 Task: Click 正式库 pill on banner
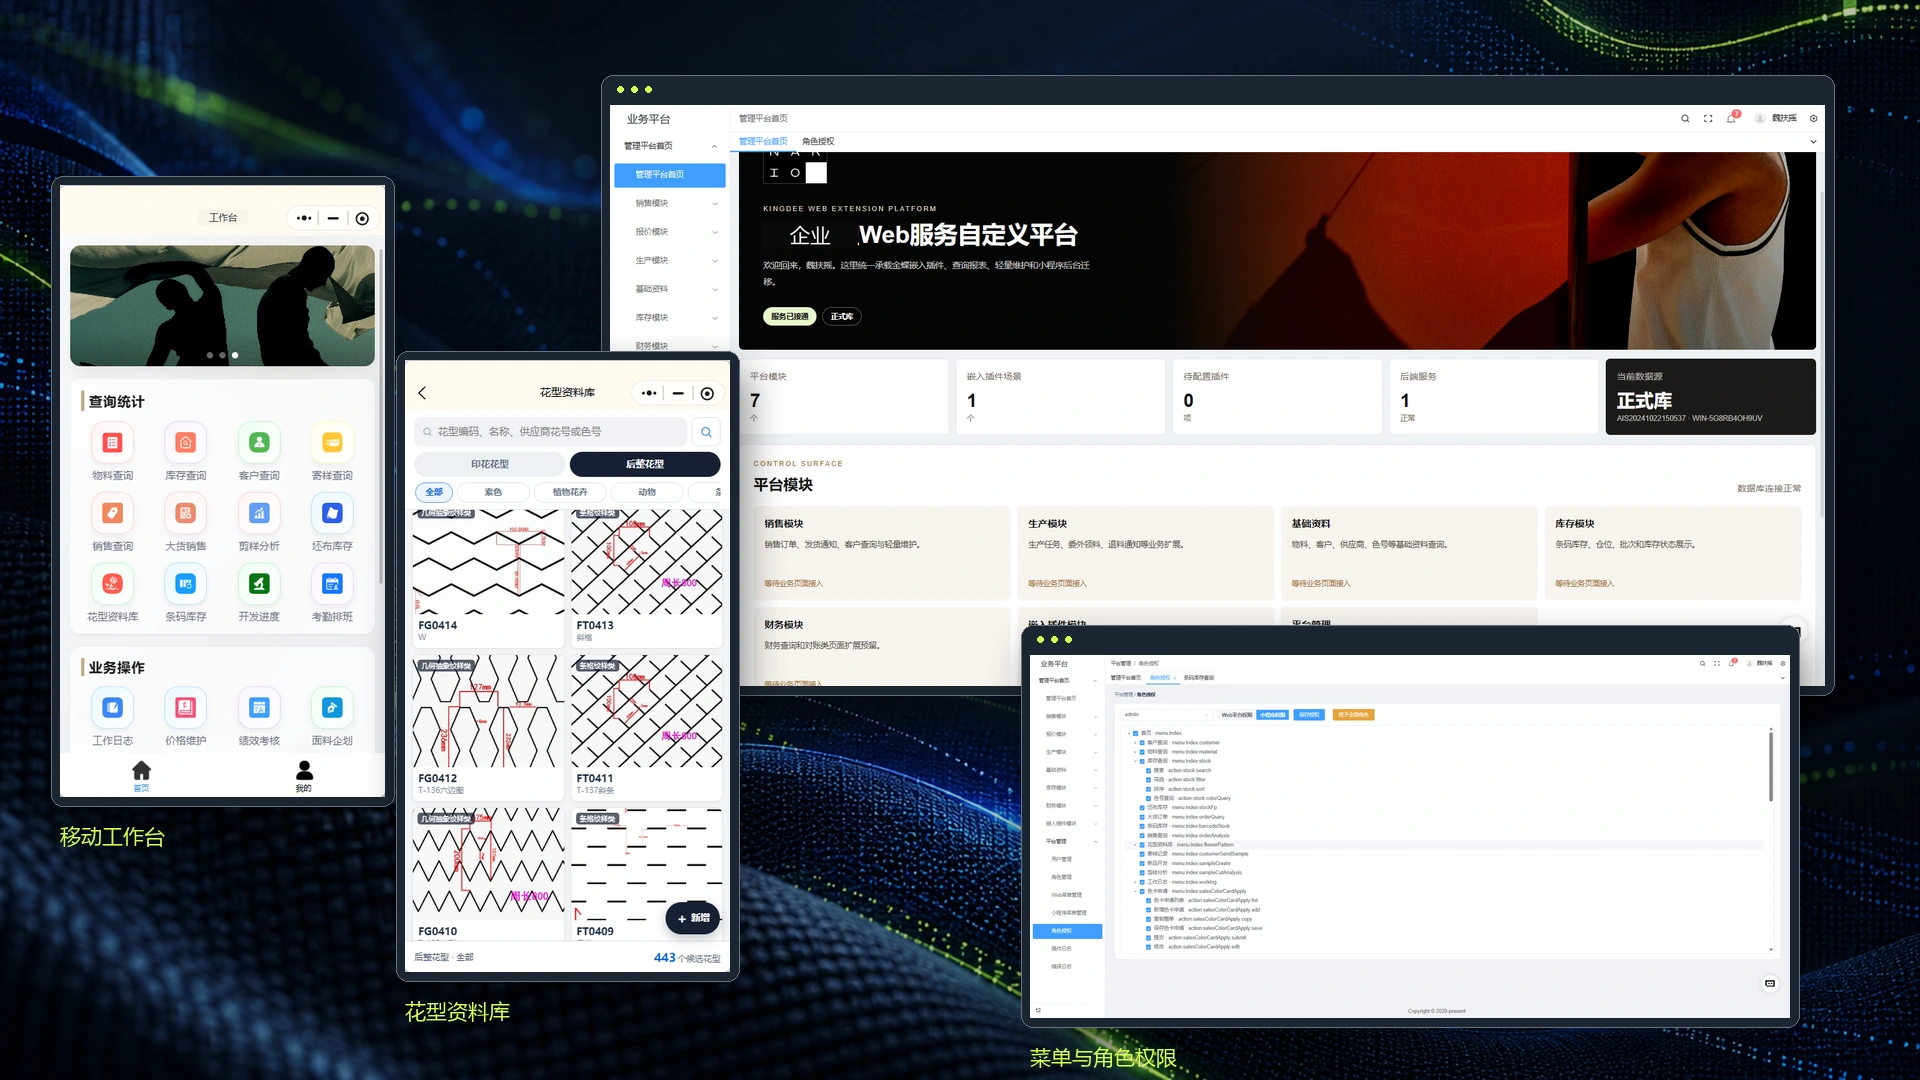[842, 317]
